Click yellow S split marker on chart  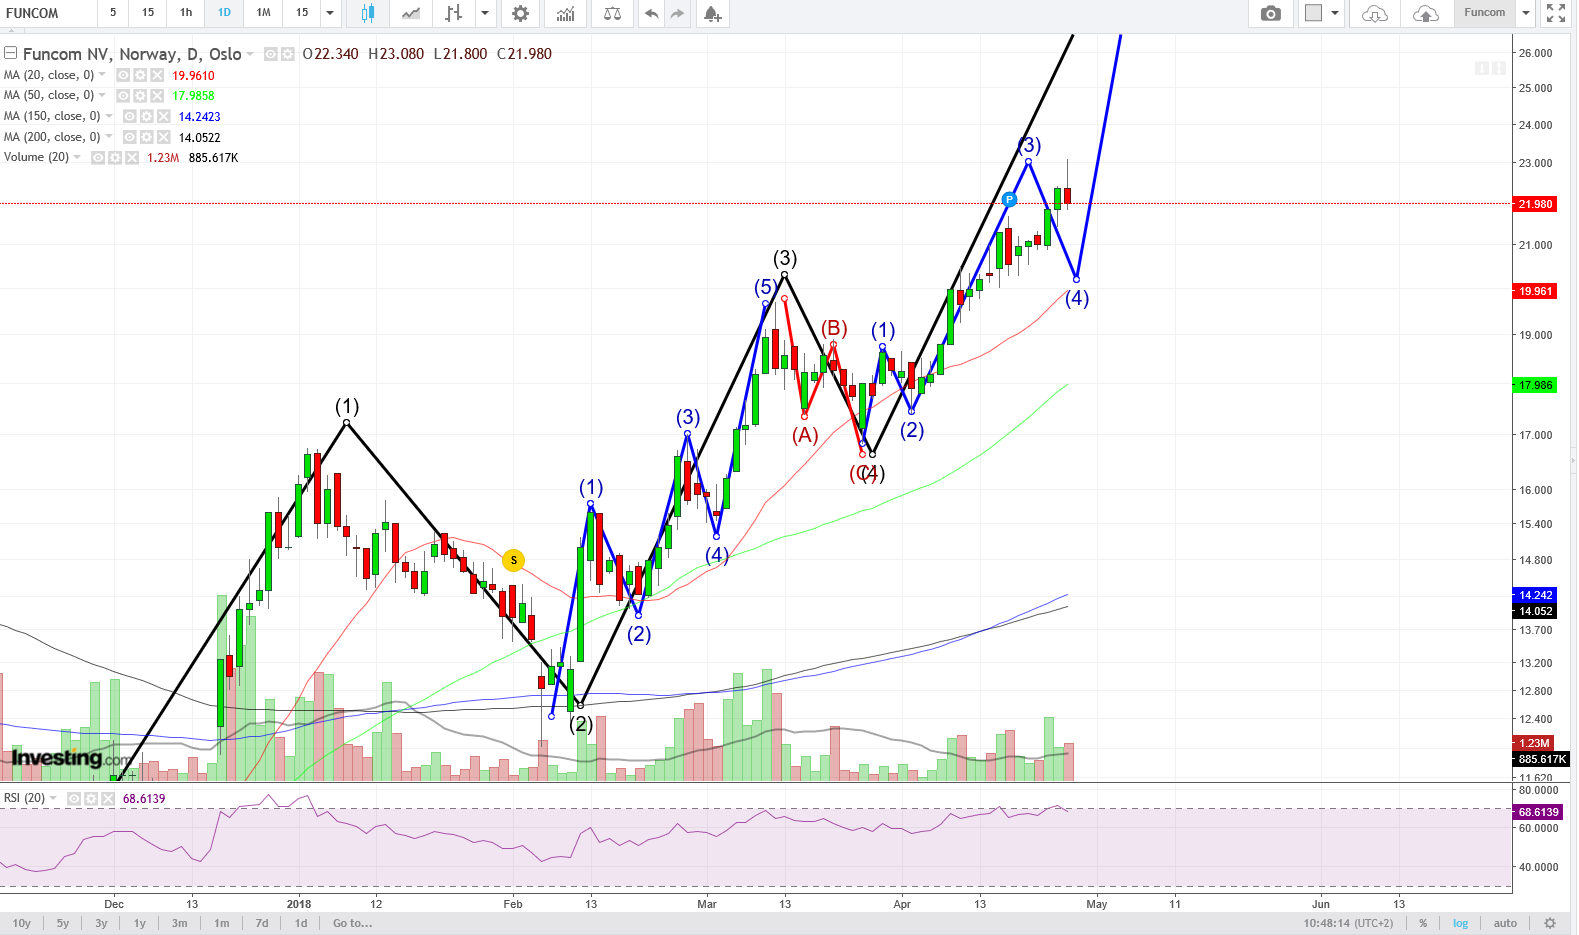point(513,560)
